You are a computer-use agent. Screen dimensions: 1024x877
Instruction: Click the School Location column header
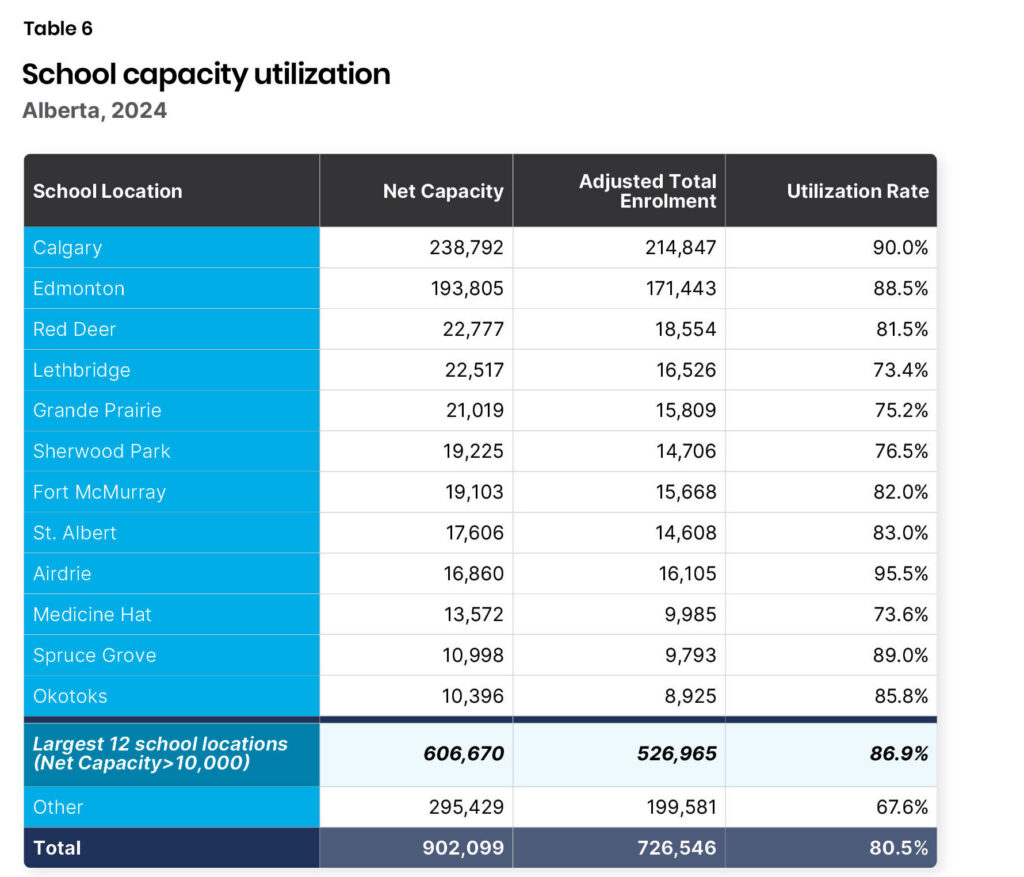pos(108,191)
